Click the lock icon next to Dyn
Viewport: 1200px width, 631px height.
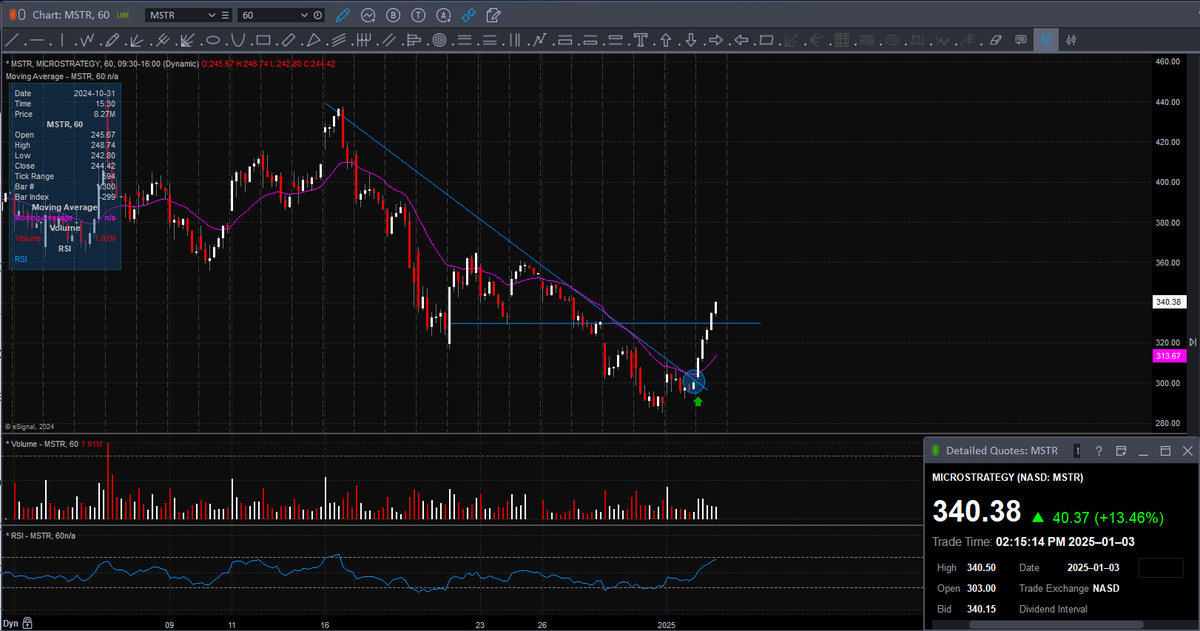[27, 623]
